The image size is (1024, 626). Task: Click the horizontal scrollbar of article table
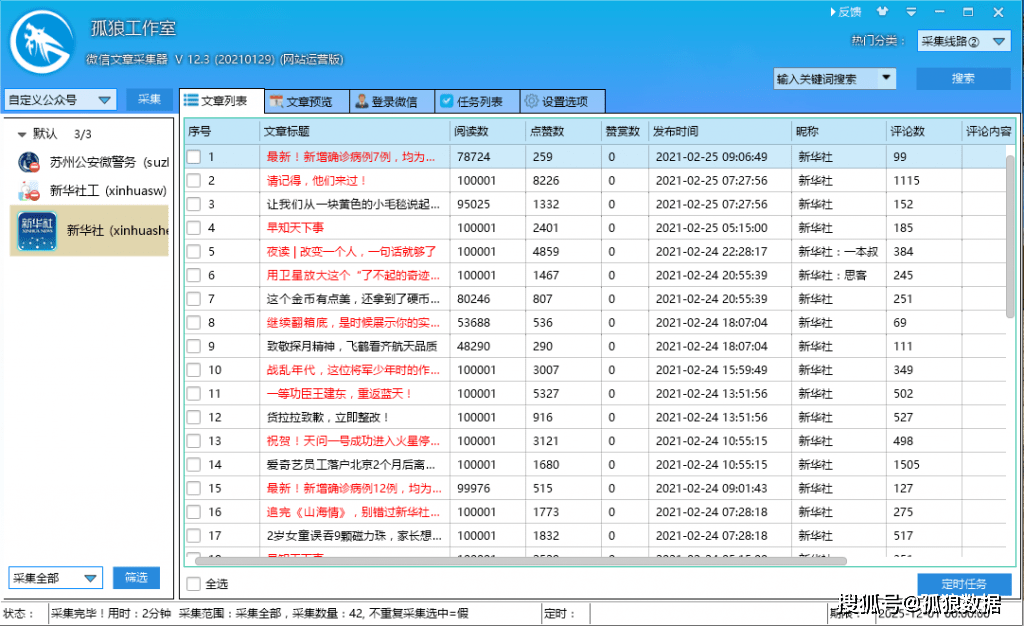pos(521,561)
